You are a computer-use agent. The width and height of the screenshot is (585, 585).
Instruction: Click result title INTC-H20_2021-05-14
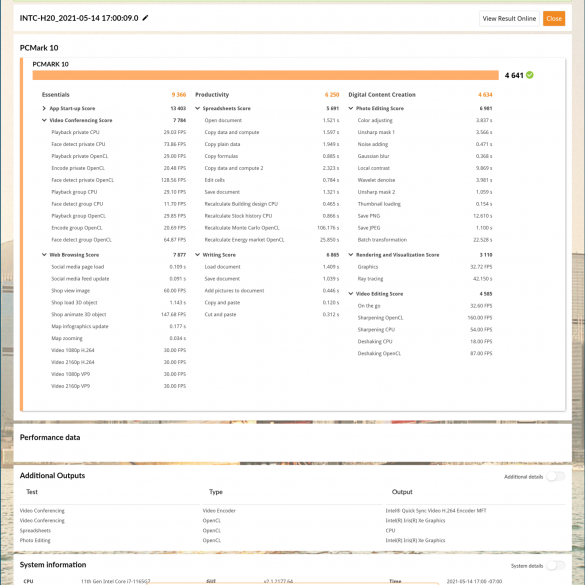(x=79, y=18)
